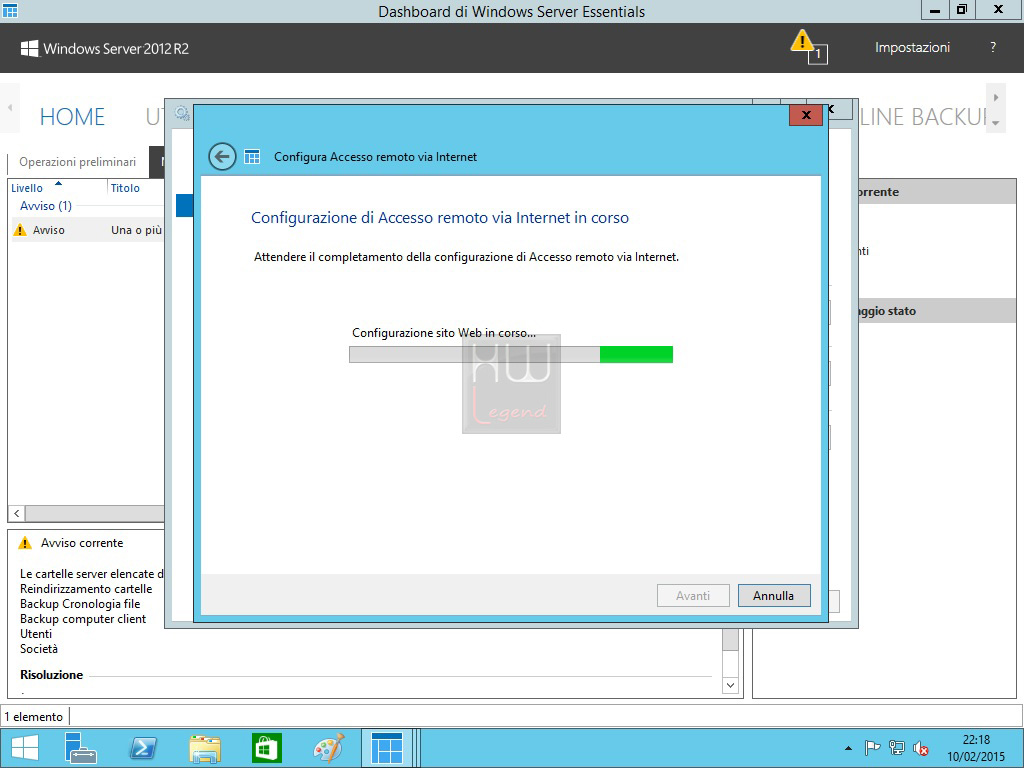The width and height of the screenshot is (1024, 768).
Task: Close the Configura Accesso remoto wizard
Action: (x=806, y=115)
